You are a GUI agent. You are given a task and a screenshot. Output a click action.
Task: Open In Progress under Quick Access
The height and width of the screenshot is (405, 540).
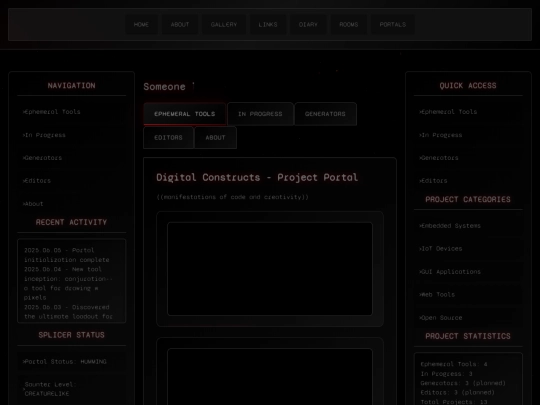pos(468,135)
